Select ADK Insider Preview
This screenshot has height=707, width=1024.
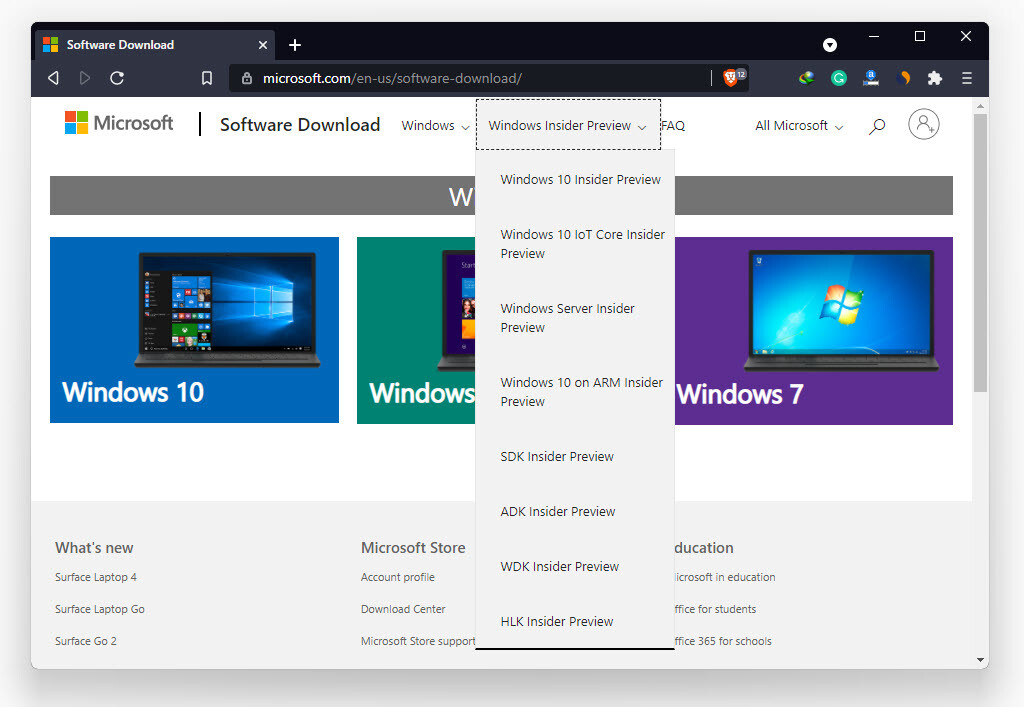(x=558, y=511)
